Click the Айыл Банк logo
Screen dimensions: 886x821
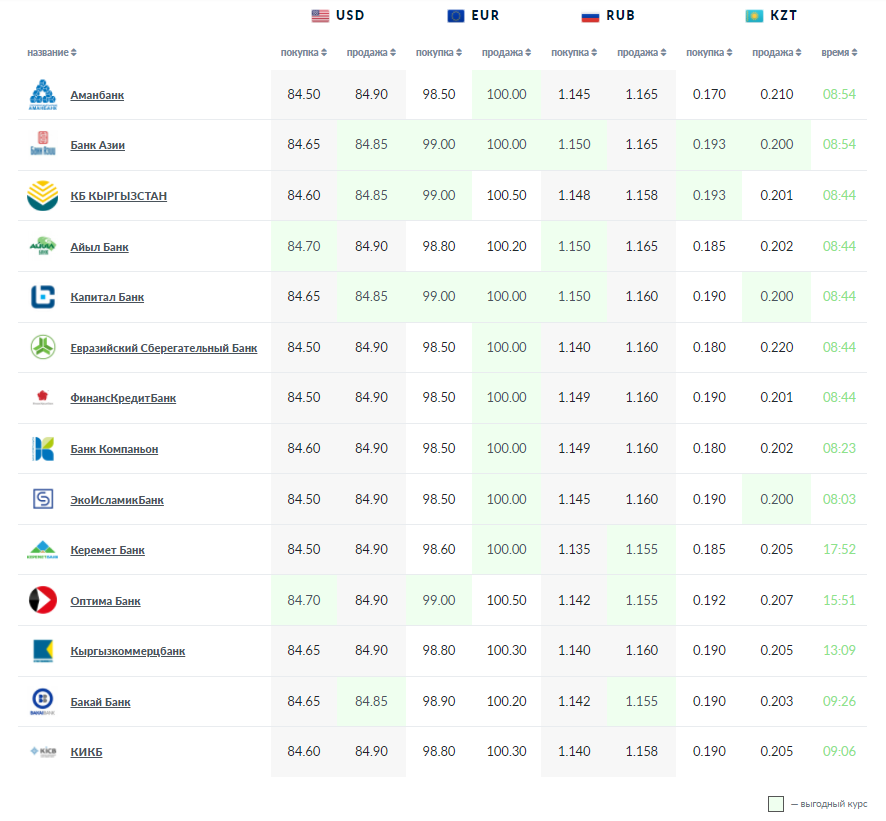[43, 246]
